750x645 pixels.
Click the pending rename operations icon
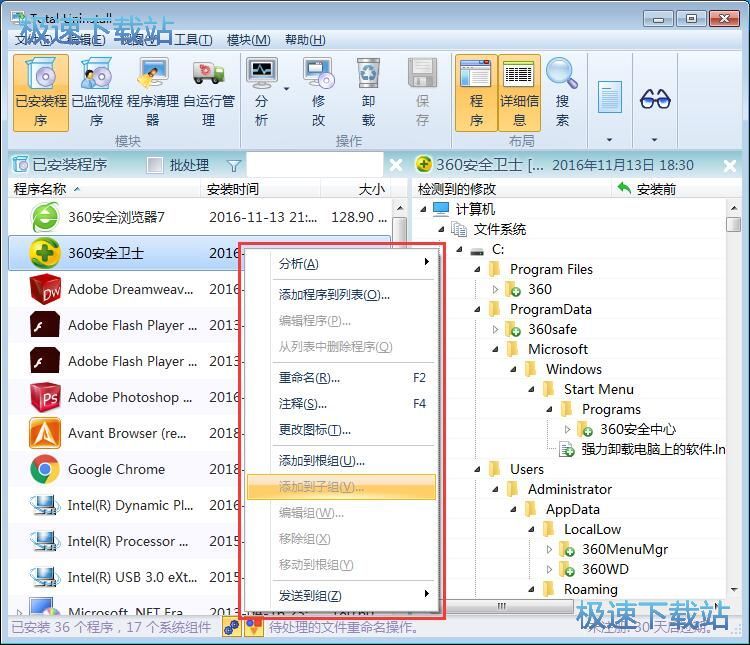pos(254,627)
